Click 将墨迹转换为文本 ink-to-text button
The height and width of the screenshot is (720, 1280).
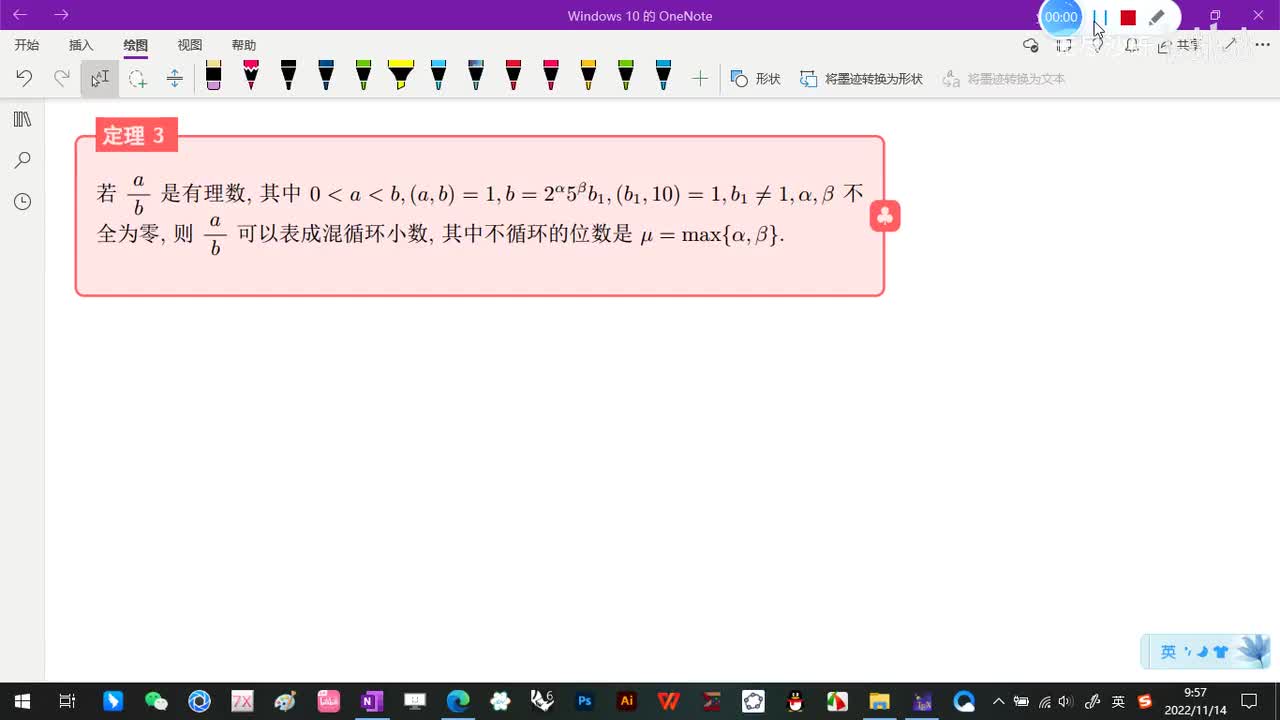coord(1004,78)
